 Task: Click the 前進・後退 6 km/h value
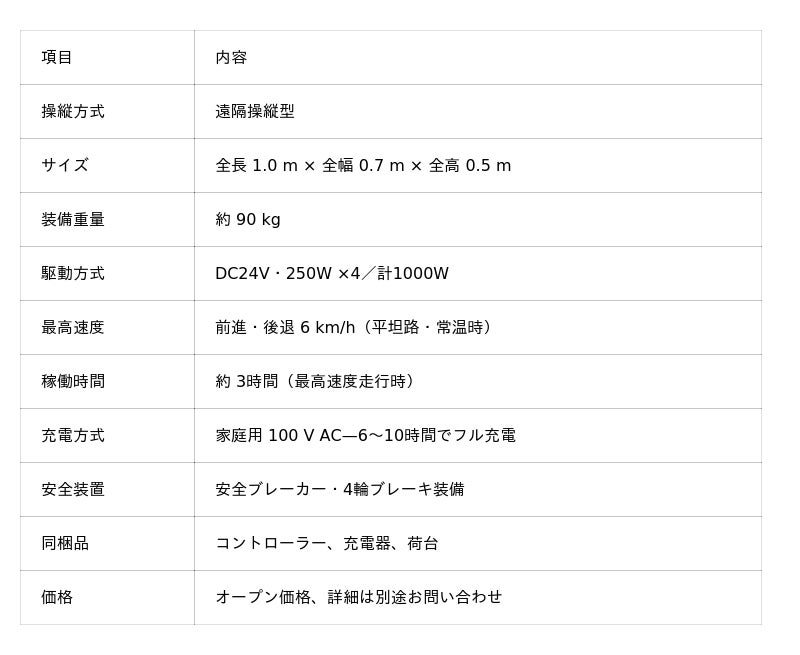(356, 327)
